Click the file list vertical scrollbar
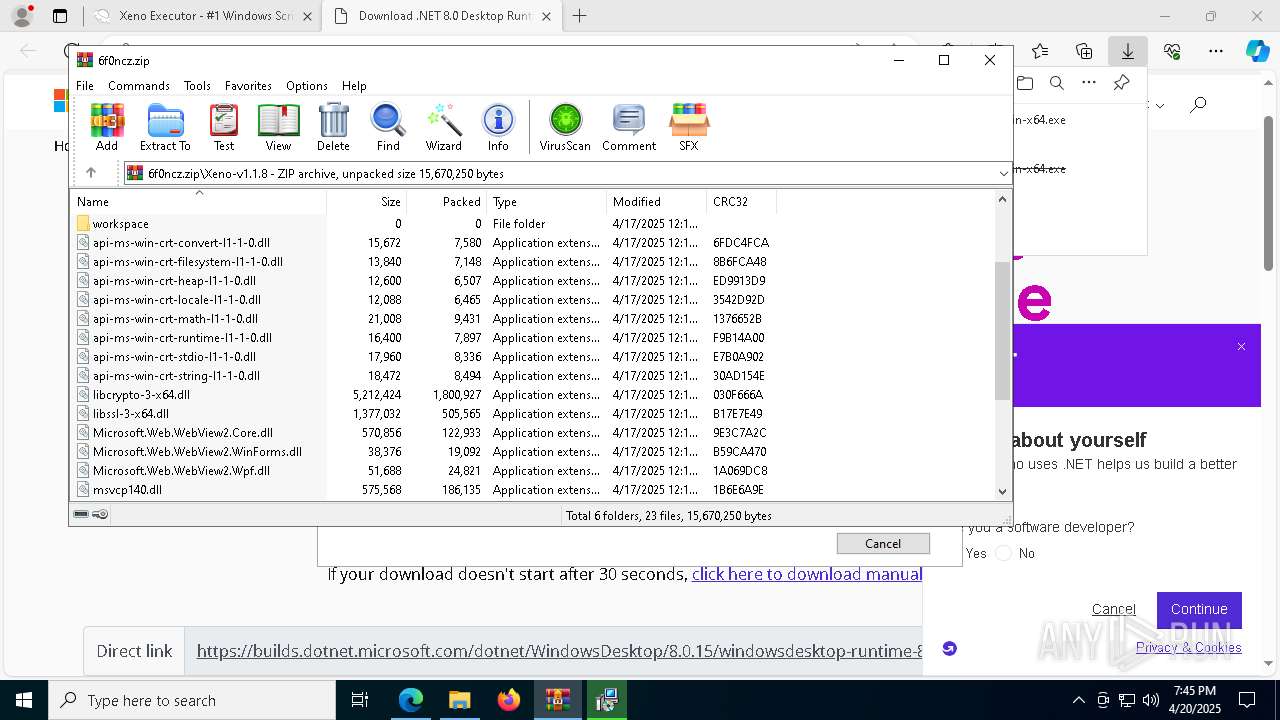Viewport: 1280px width, 720px height. [x=1002, y=330]
